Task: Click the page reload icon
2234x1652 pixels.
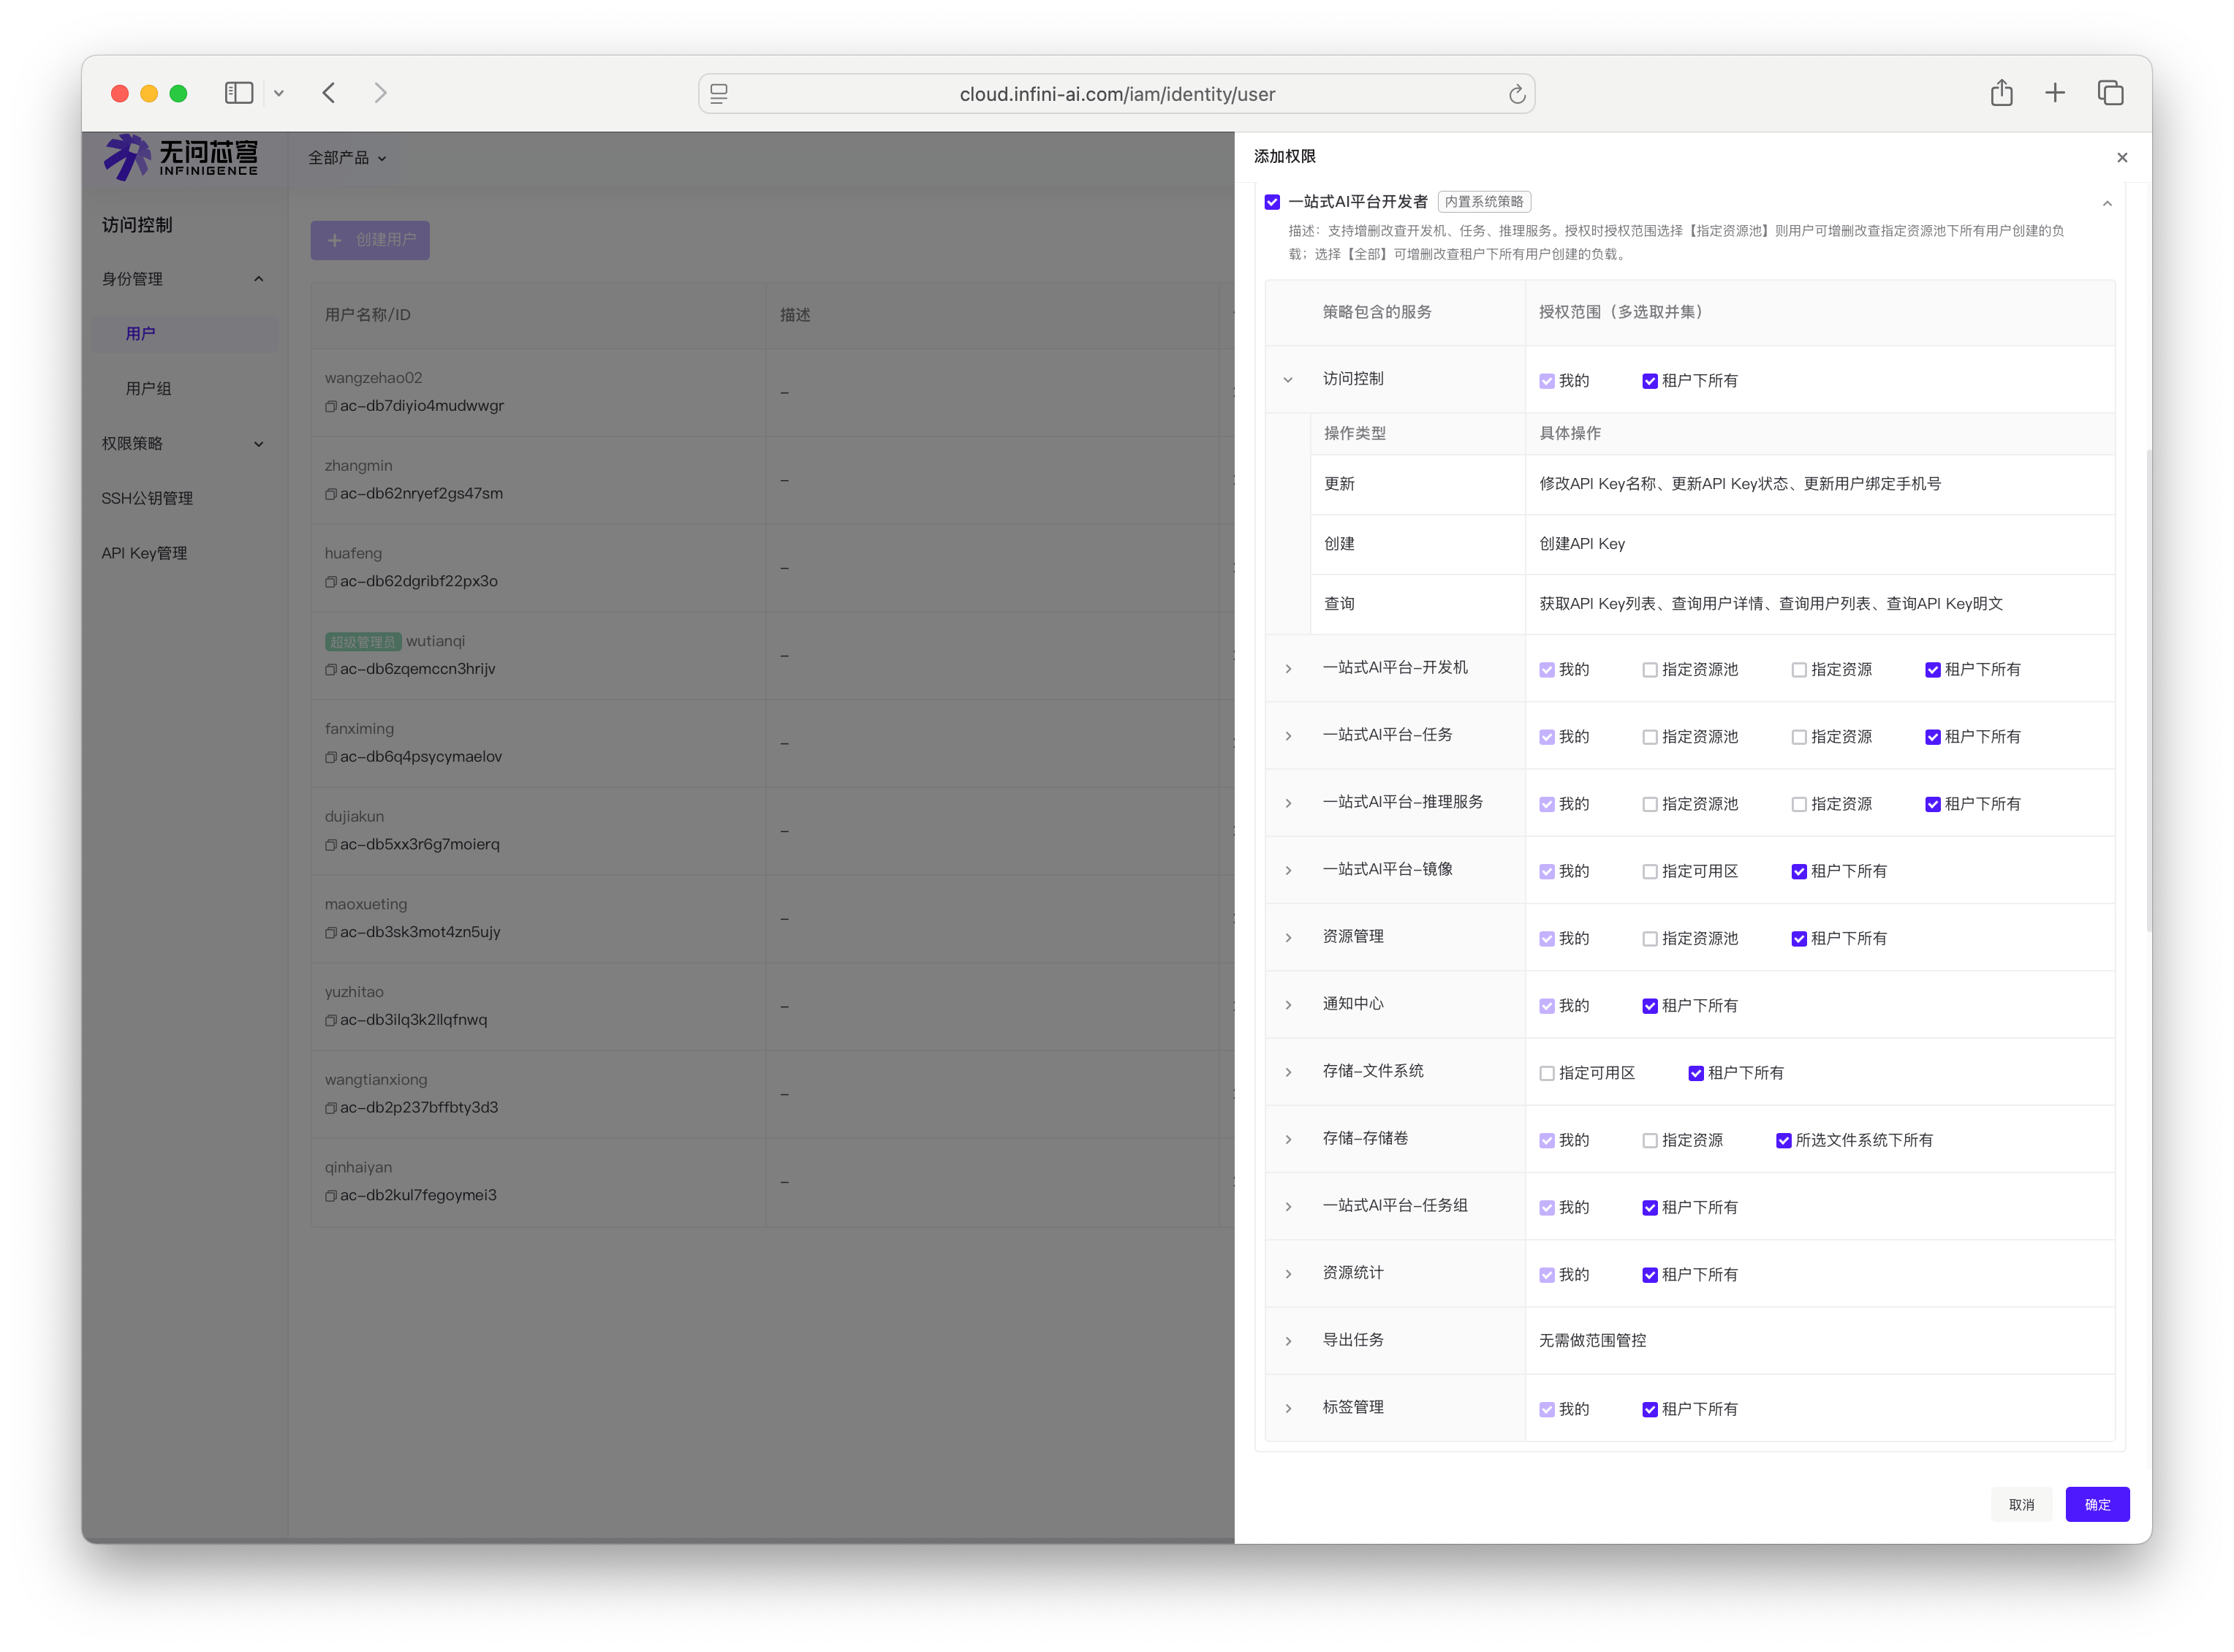Action: pyautogui.click(x=1516, y=94)
